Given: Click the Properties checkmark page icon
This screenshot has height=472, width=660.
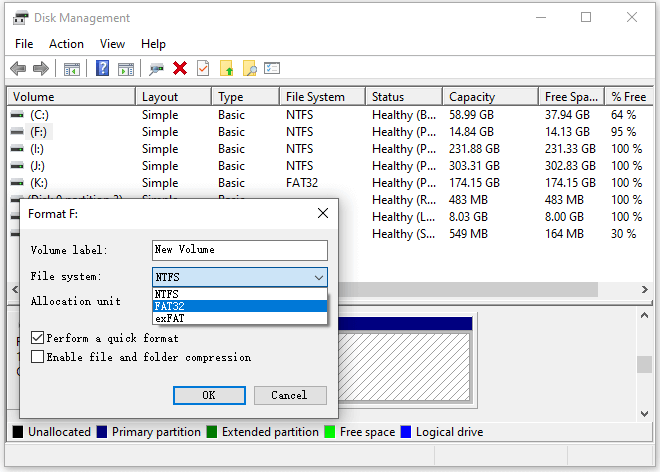Looking at the screenshot, I should coord(203,68).
